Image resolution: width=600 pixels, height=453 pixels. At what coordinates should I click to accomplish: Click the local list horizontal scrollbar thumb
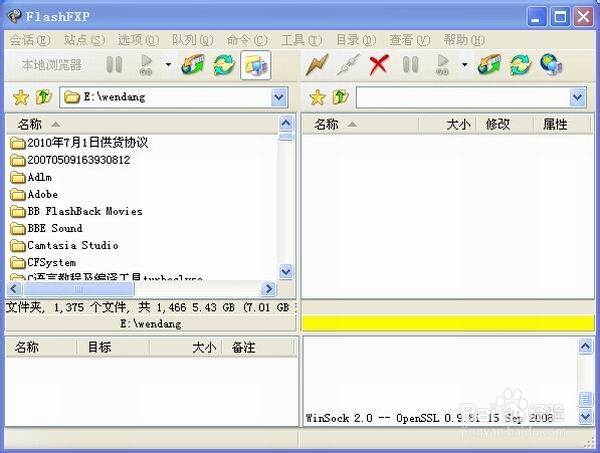[78, 288]
